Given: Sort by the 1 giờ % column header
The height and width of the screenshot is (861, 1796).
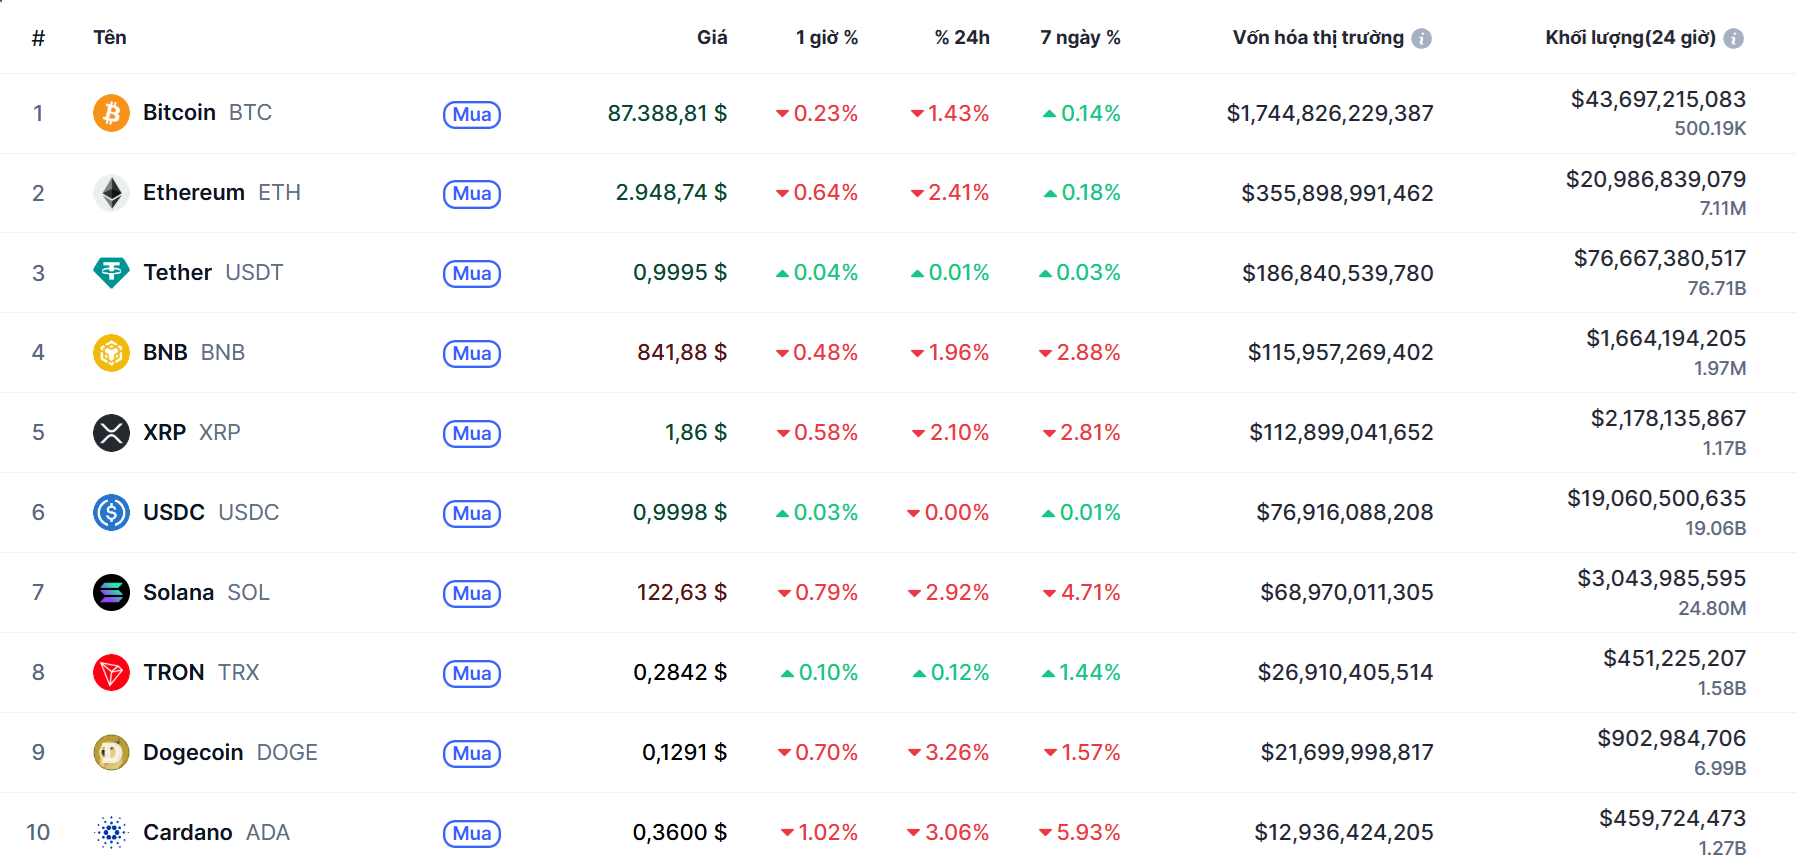Looking at the screenshot, I should click(x=827, y=37).
